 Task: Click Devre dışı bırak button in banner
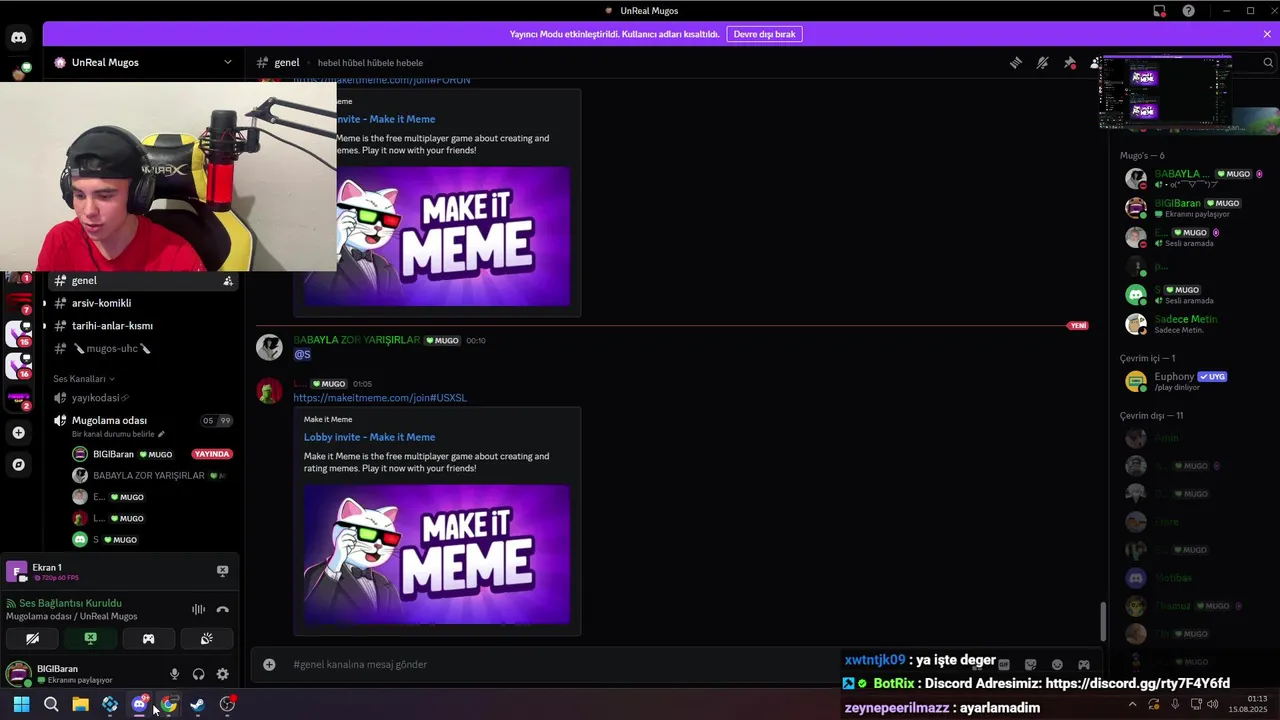(764, 34)
